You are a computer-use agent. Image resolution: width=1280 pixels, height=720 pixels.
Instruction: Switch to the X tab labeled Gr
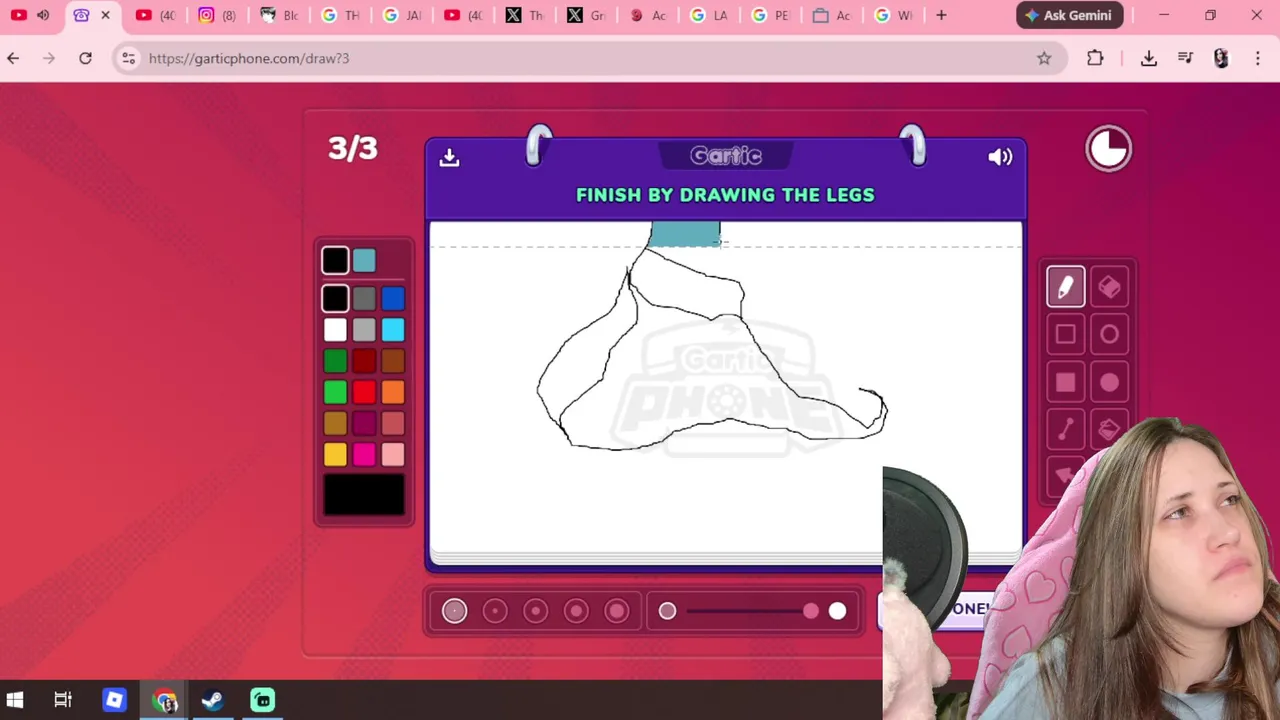[587, 15]
